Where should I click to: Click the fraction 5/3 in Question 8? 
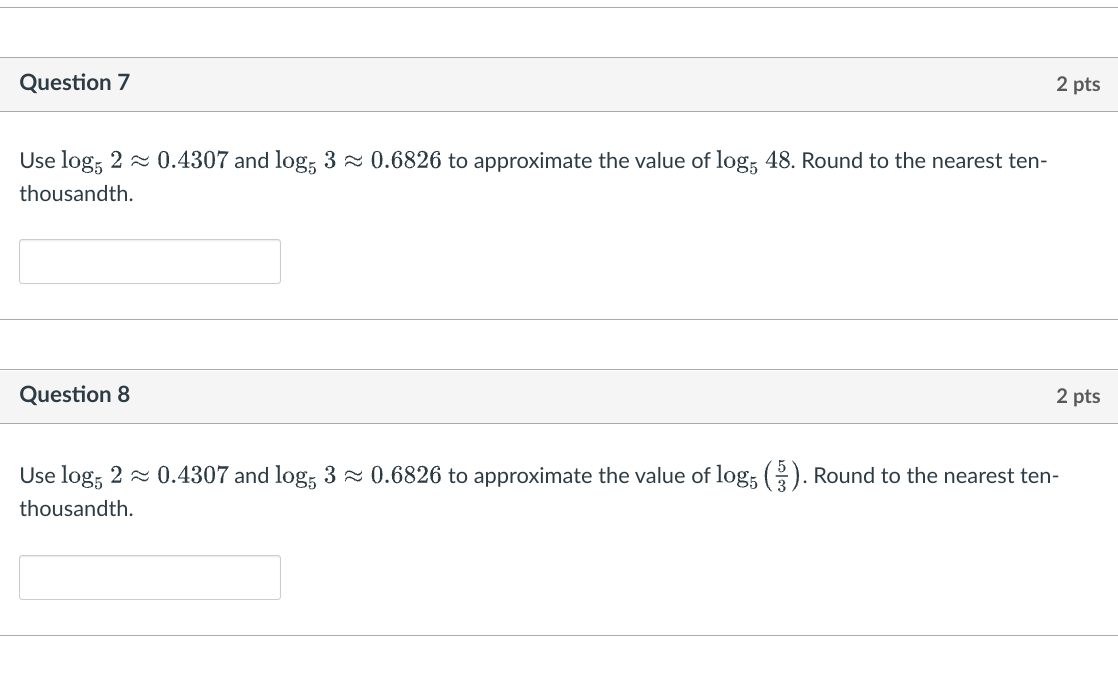[x=779, y=475]
